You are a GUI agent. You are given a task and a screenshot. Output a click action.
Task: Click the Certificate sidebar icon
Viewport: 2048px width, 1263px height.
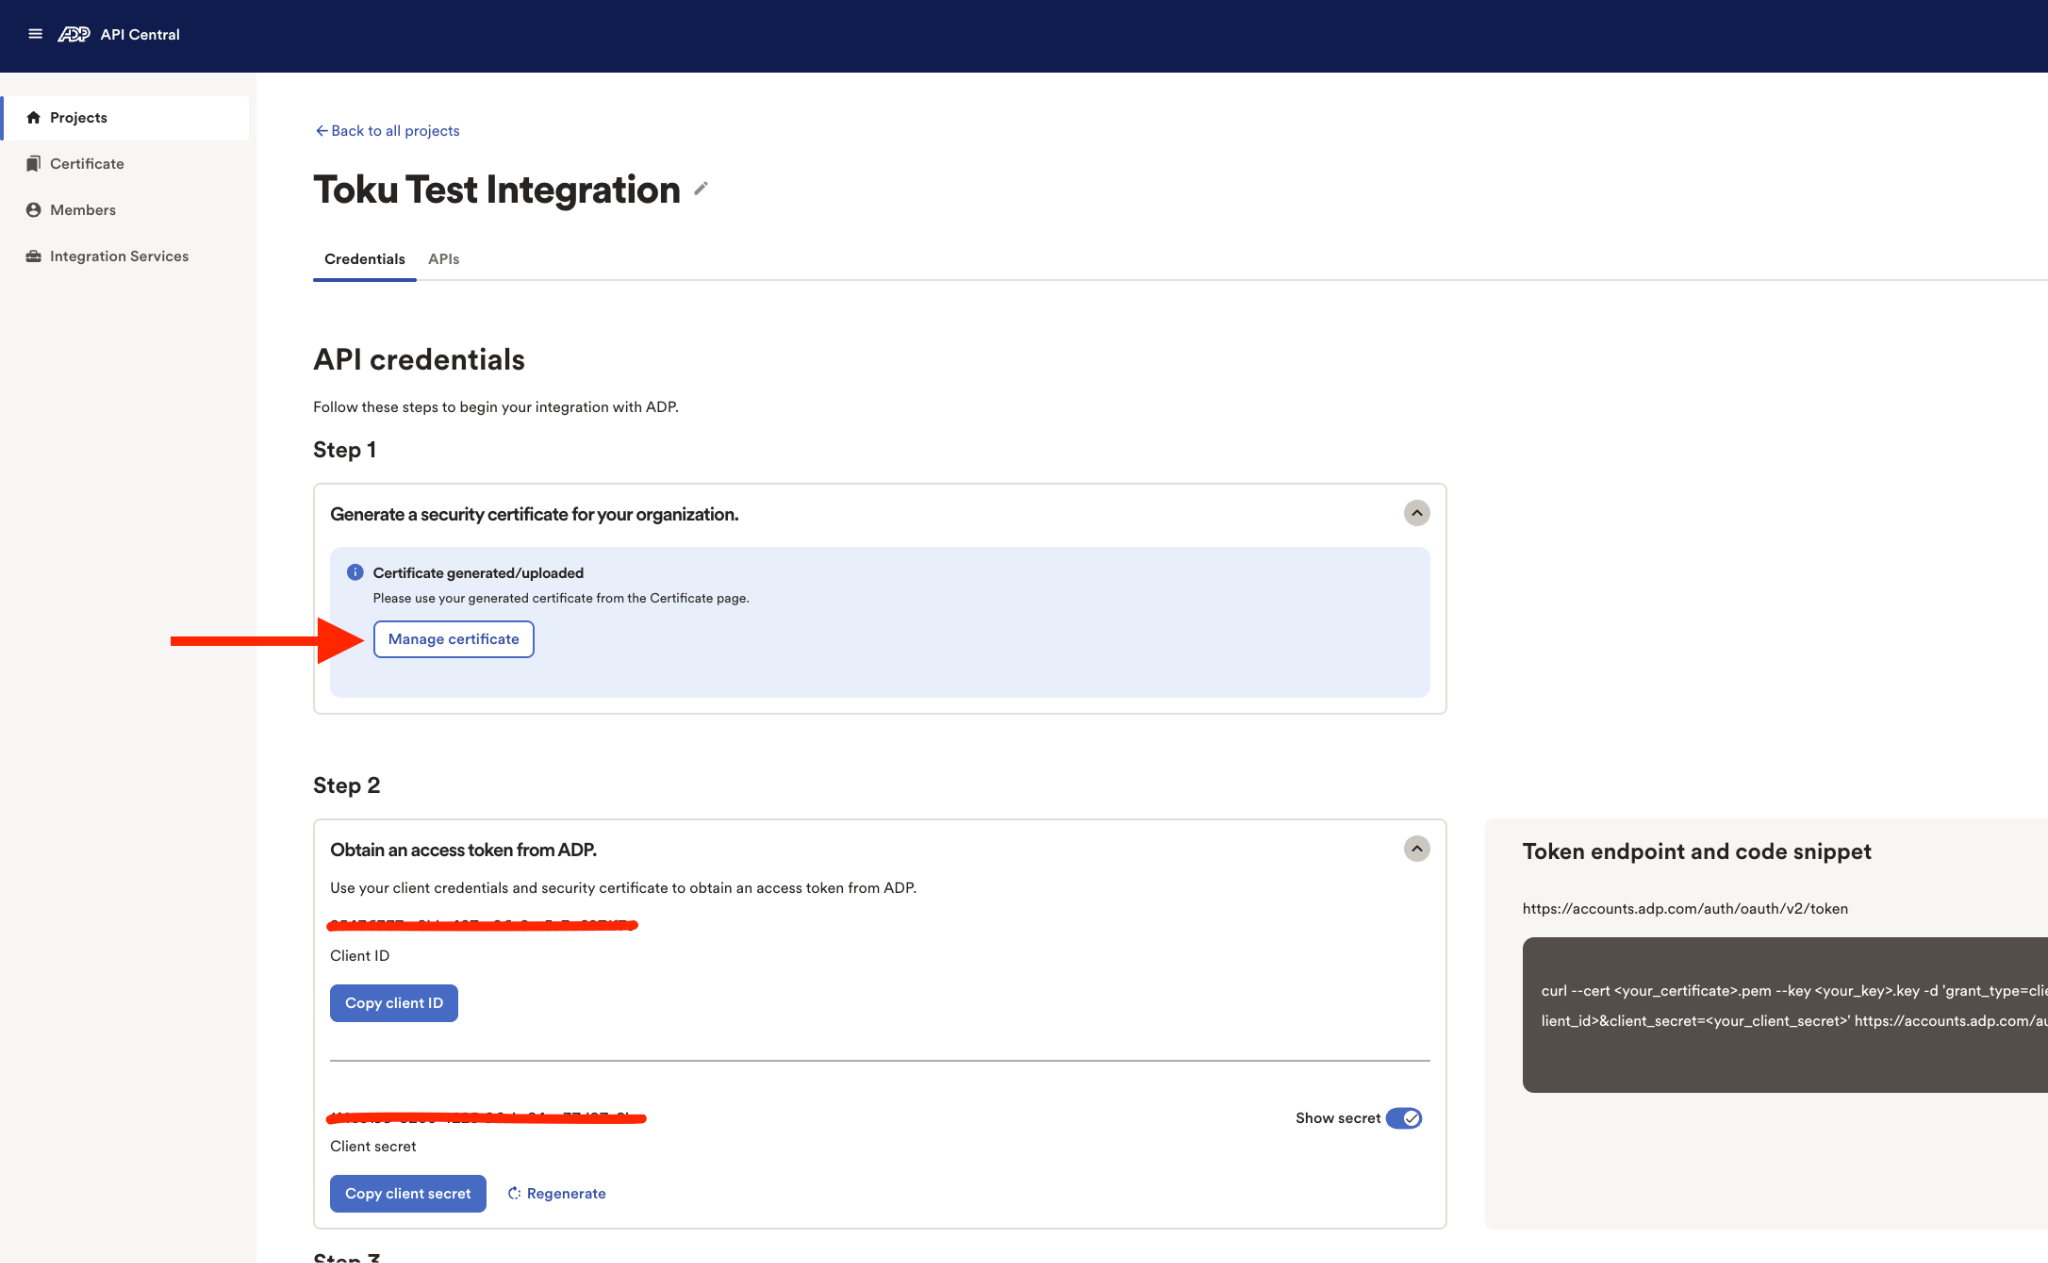33,164
